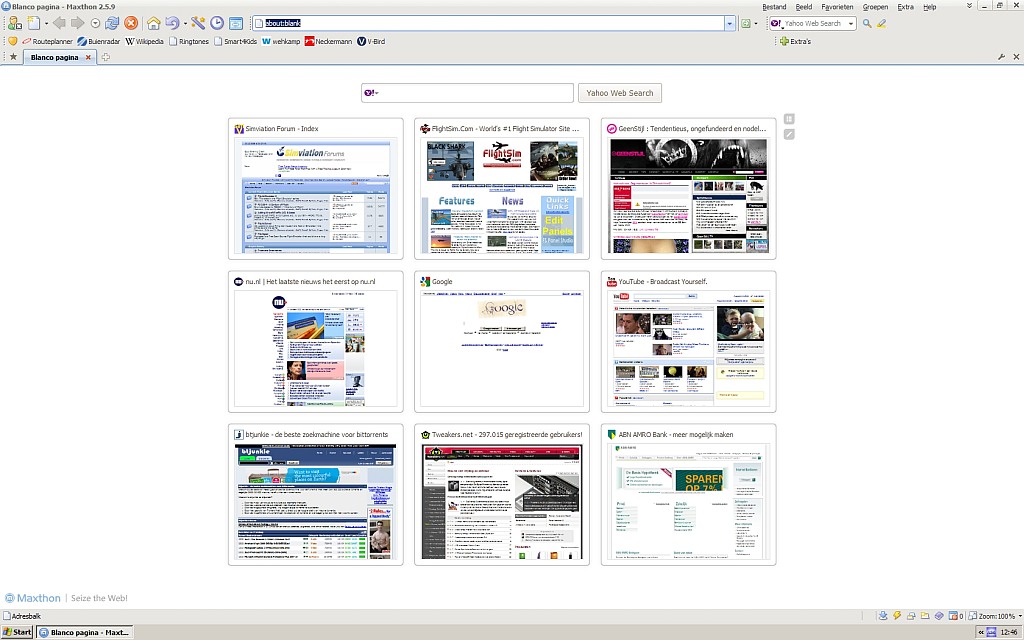Open the Beeld menu
The height and width of the screenshot is (640, 1024).
click(804, 7)
